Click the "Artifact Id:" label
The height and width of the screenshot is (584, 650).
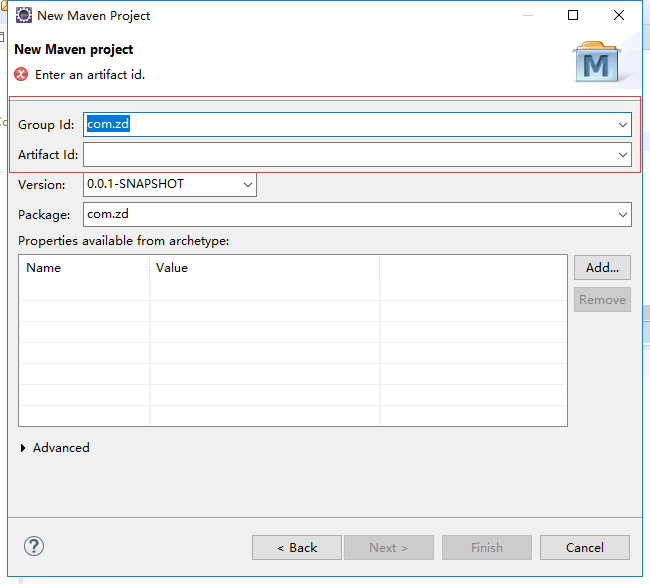[48, 155]
